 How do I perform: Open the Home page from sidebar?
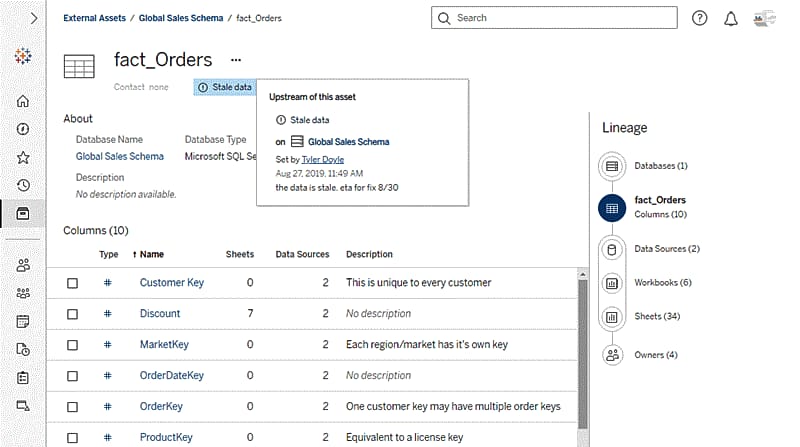[x=23, y=101]
